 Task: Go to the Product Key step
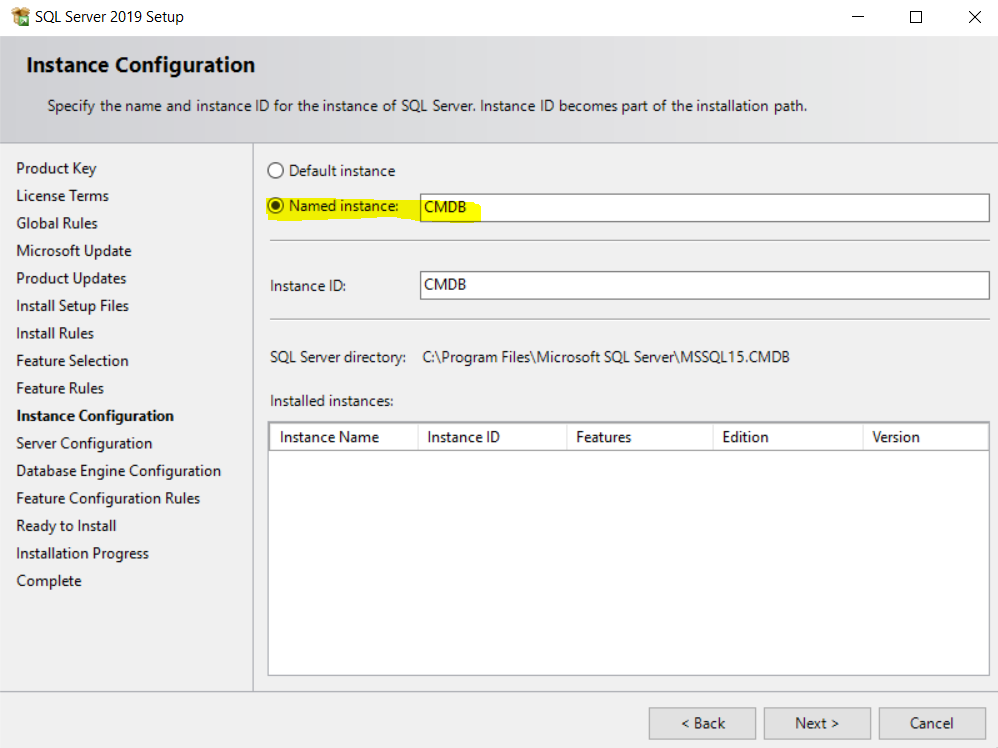pyautogui.click(x=56, y=169)
